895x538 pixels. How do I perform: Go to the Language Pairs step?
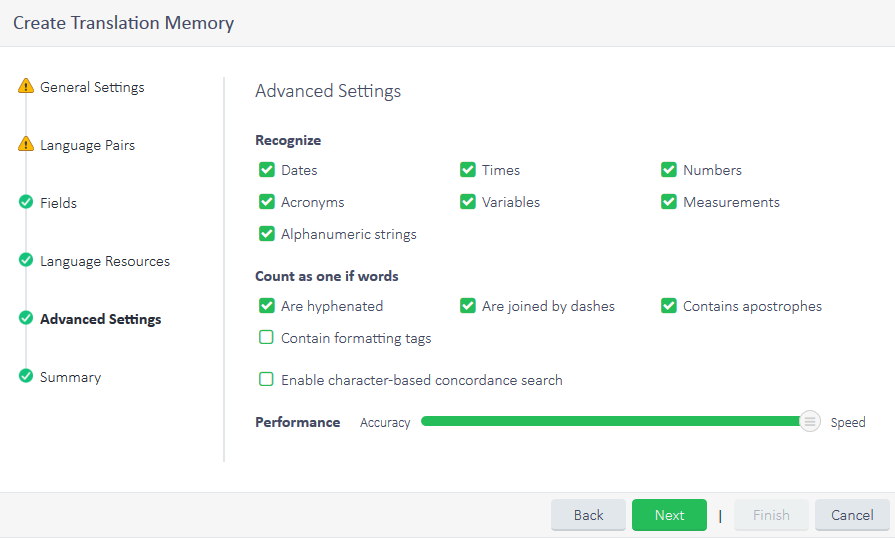pyautogui.click(x=87, y=145)
